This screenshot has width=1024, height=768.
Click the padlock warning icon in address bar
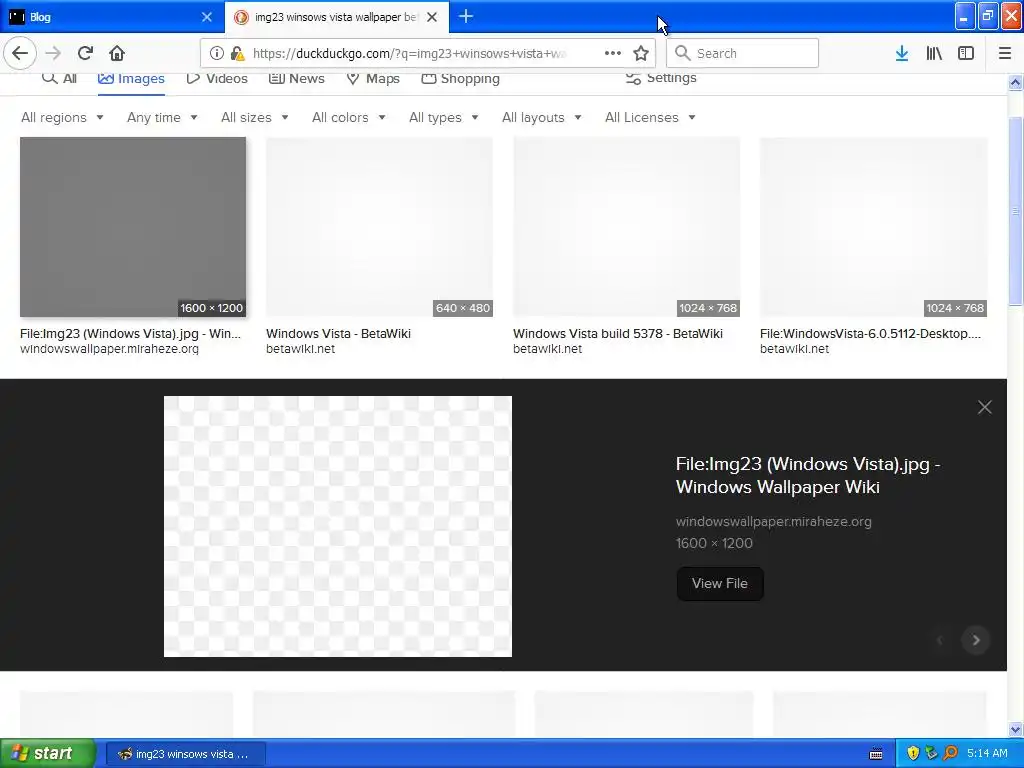click(237, 54)
